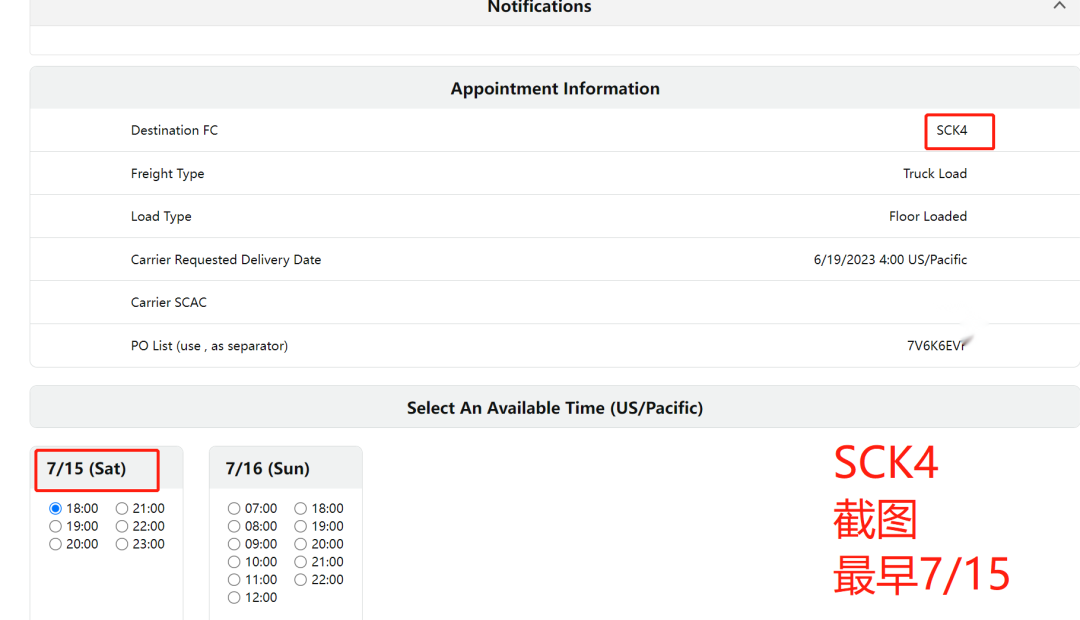Select 23:00 radio on 7/15 (Sat)
This screenshot has height=620, width=1080.
click(x=122, y=545)
